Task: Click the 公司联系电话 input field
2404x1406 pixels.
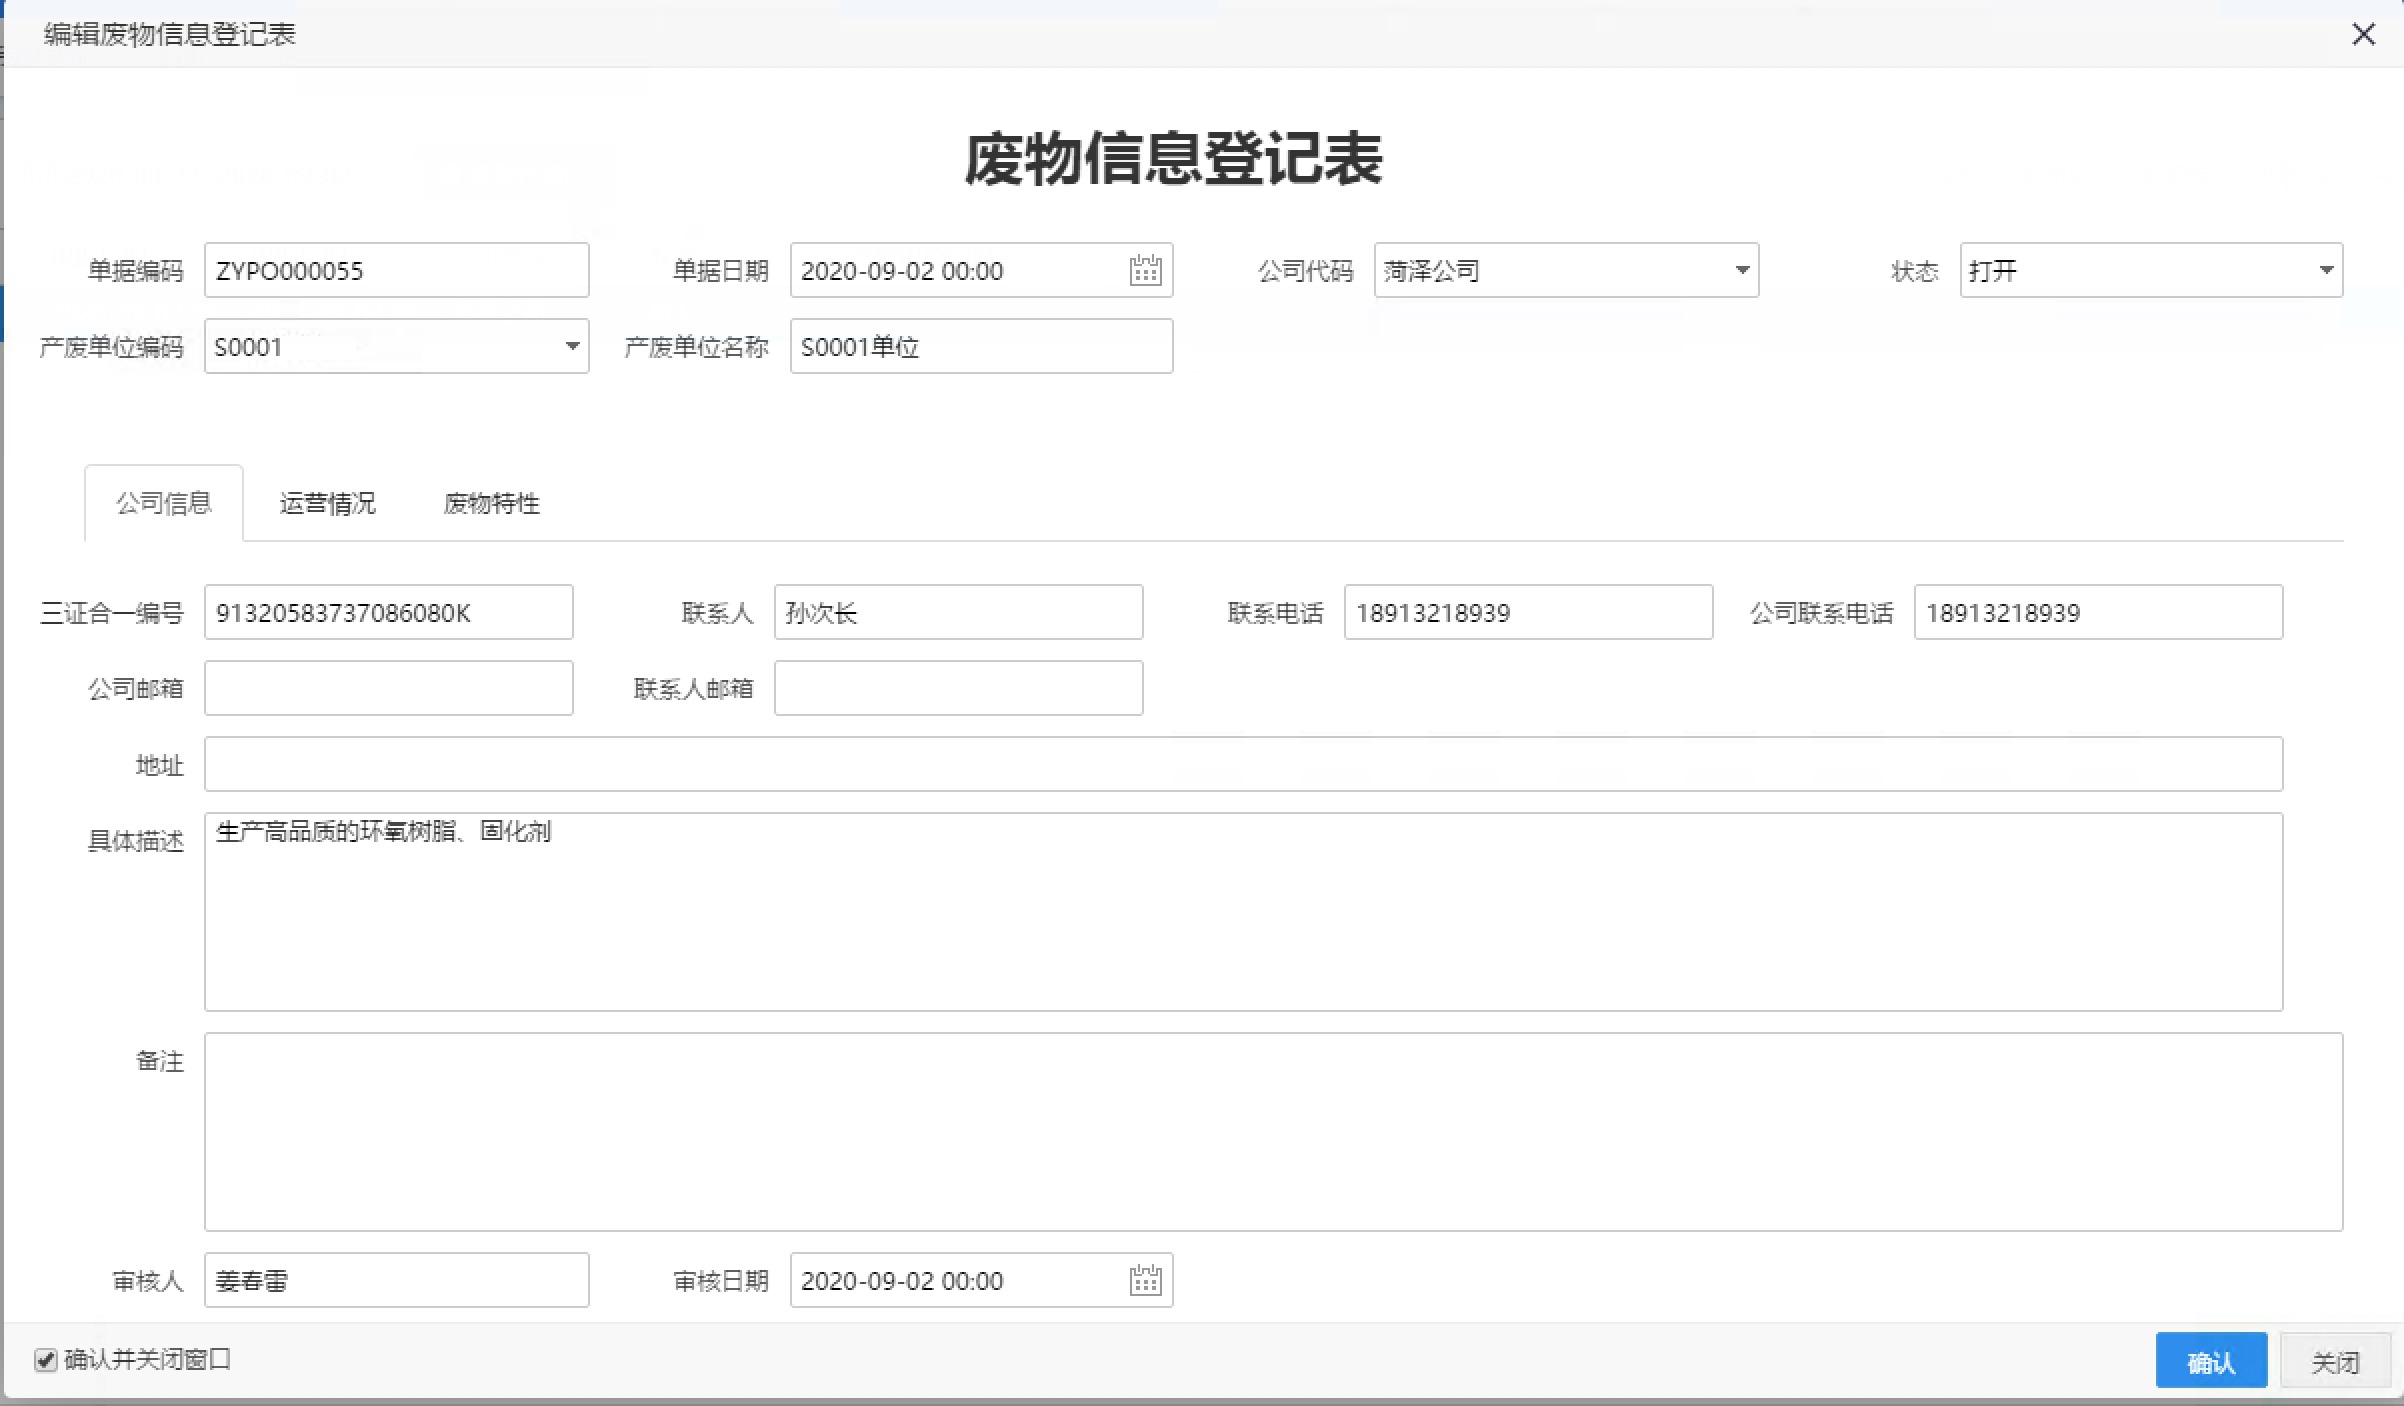Action: 2098,612
